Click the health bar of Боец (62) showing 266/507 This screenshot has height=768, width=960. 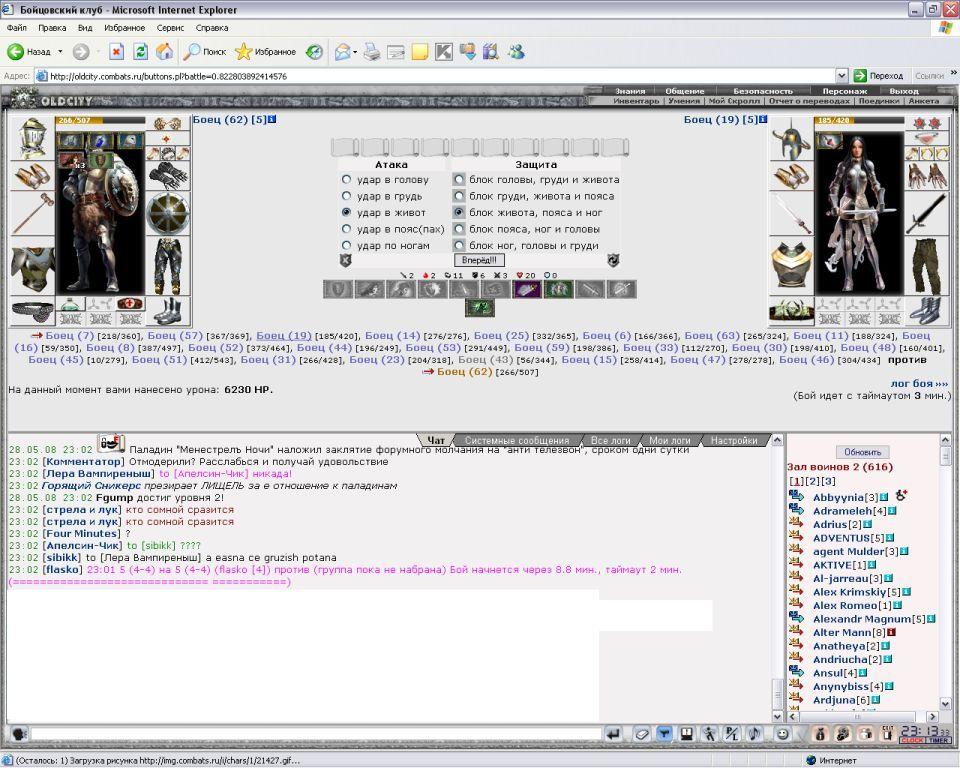[x=100, y=121]
